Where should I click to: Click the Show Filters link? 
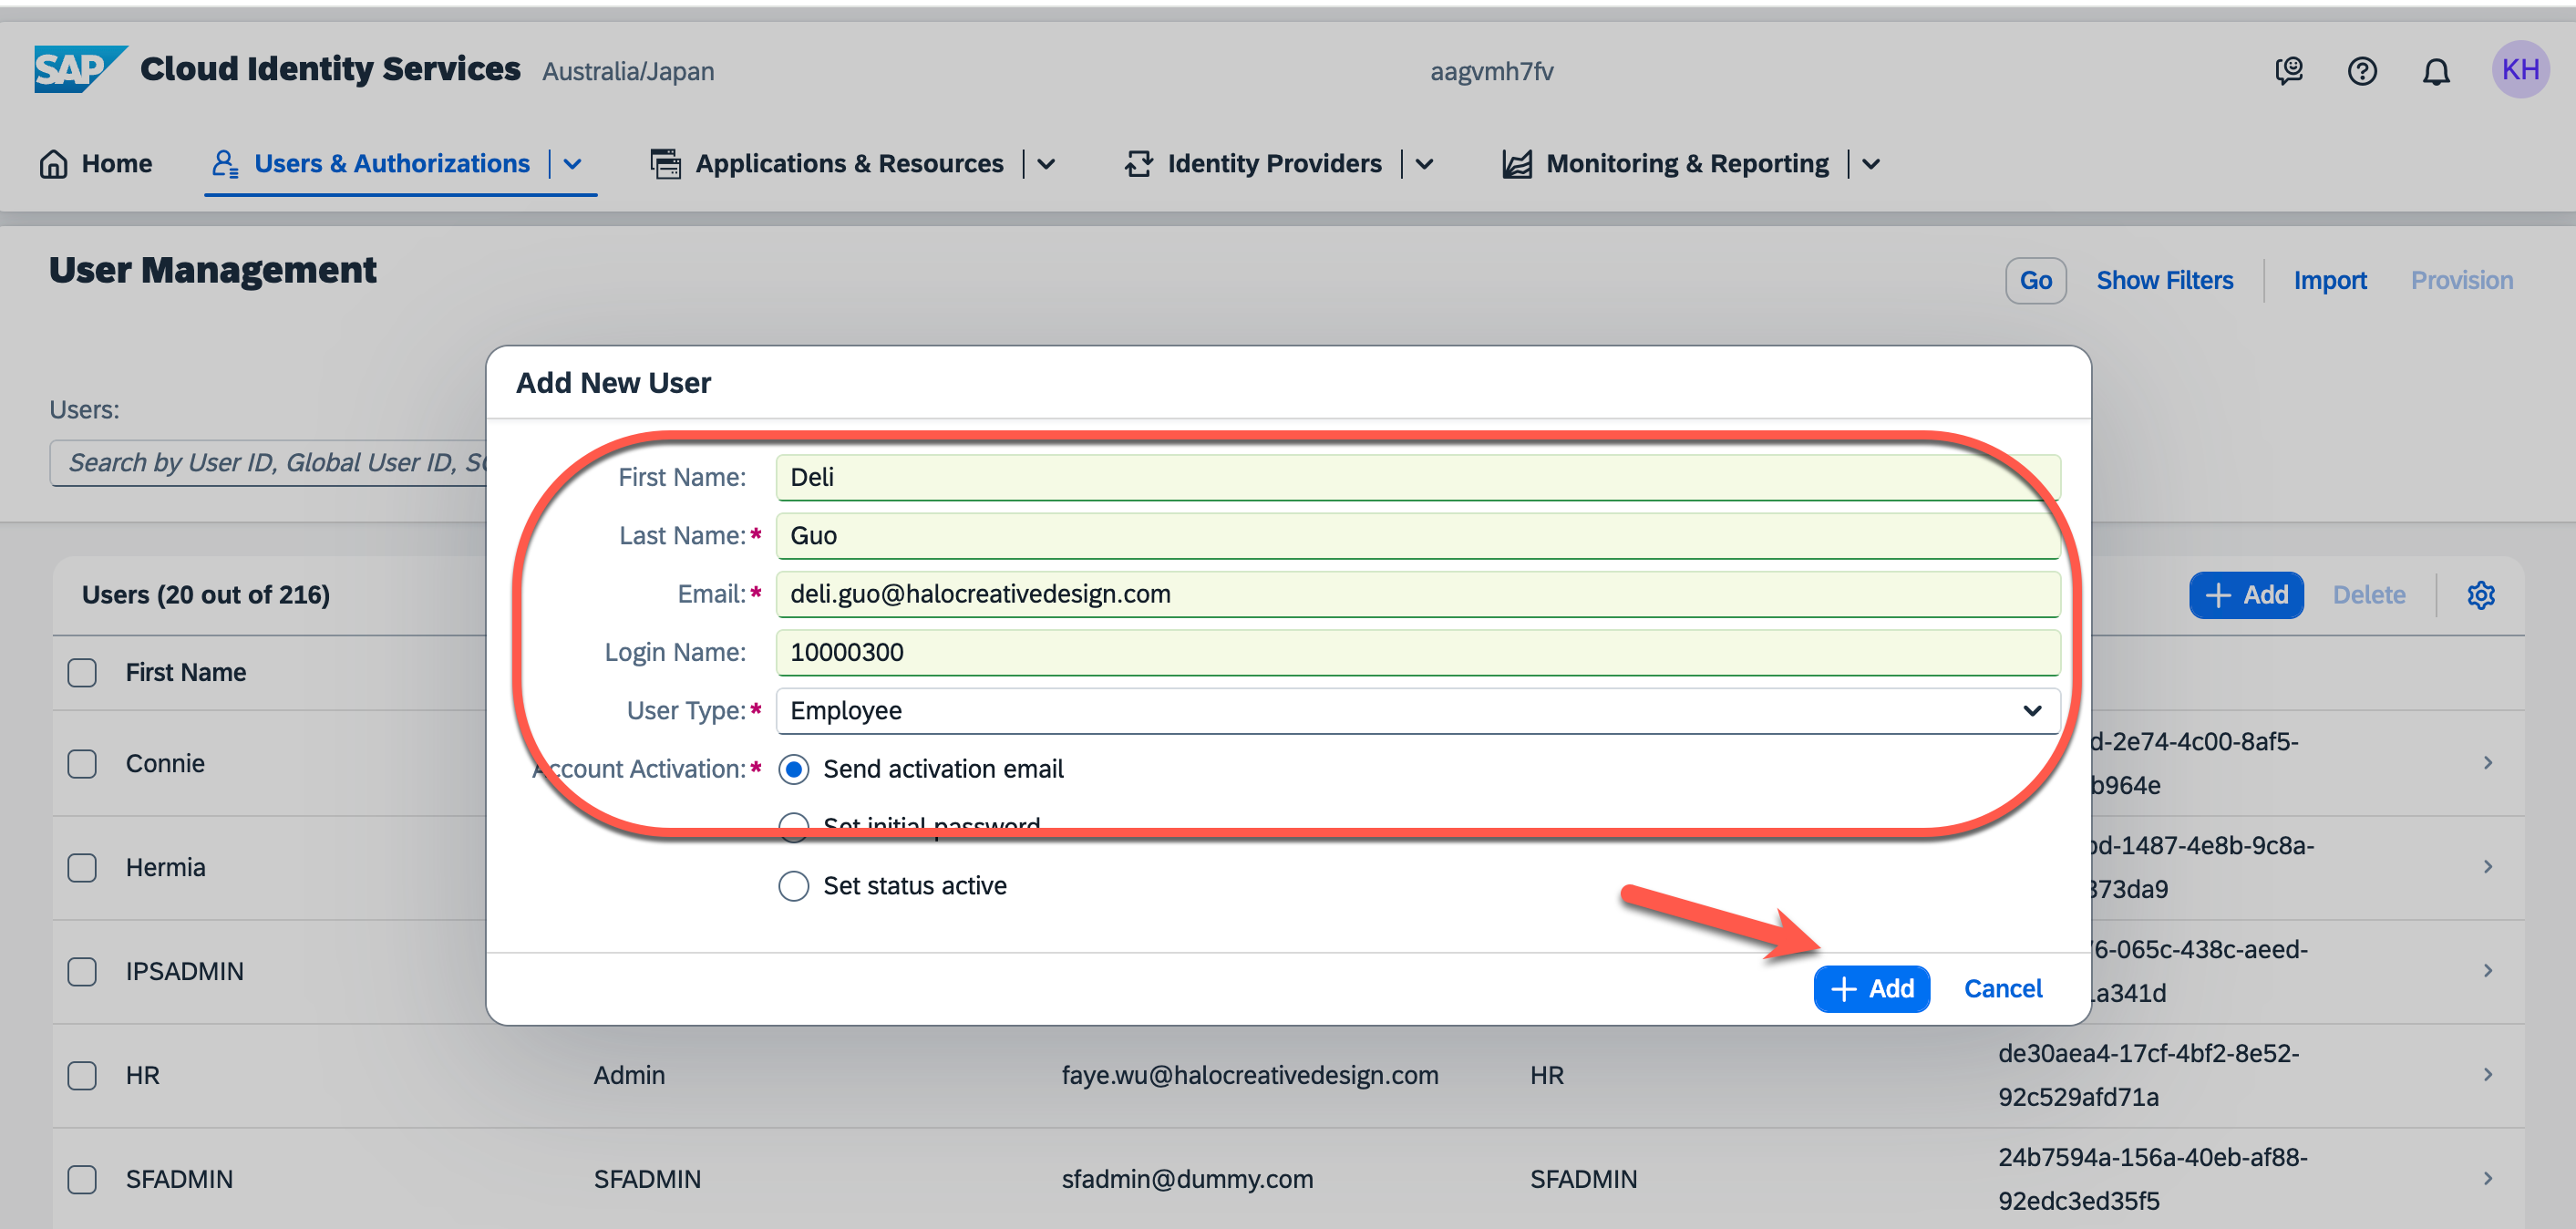2164,280
